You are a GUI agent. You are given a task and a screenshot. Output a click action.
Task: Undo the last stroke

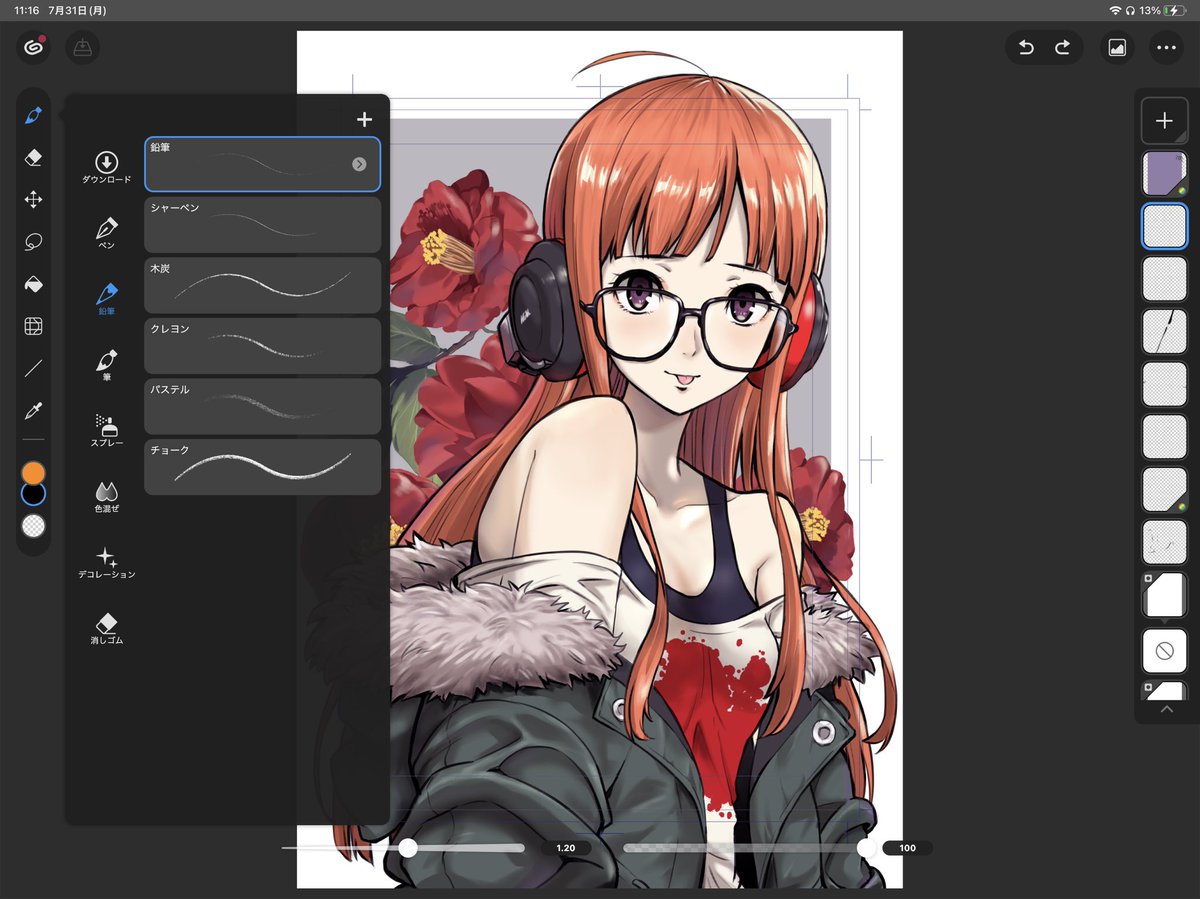[1026, 47]
